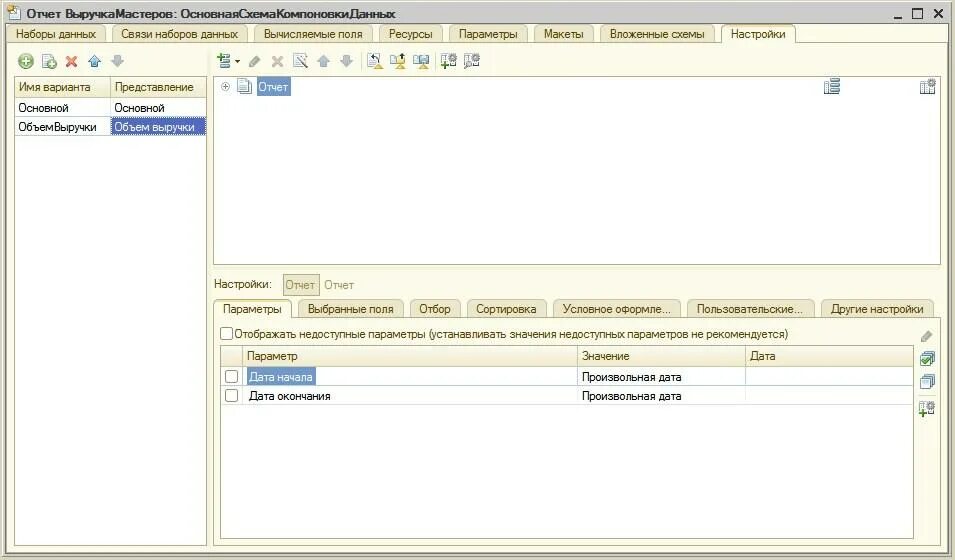
Task: Click the Значение column header
Action: pyautogui.click(x=661, y=356)
